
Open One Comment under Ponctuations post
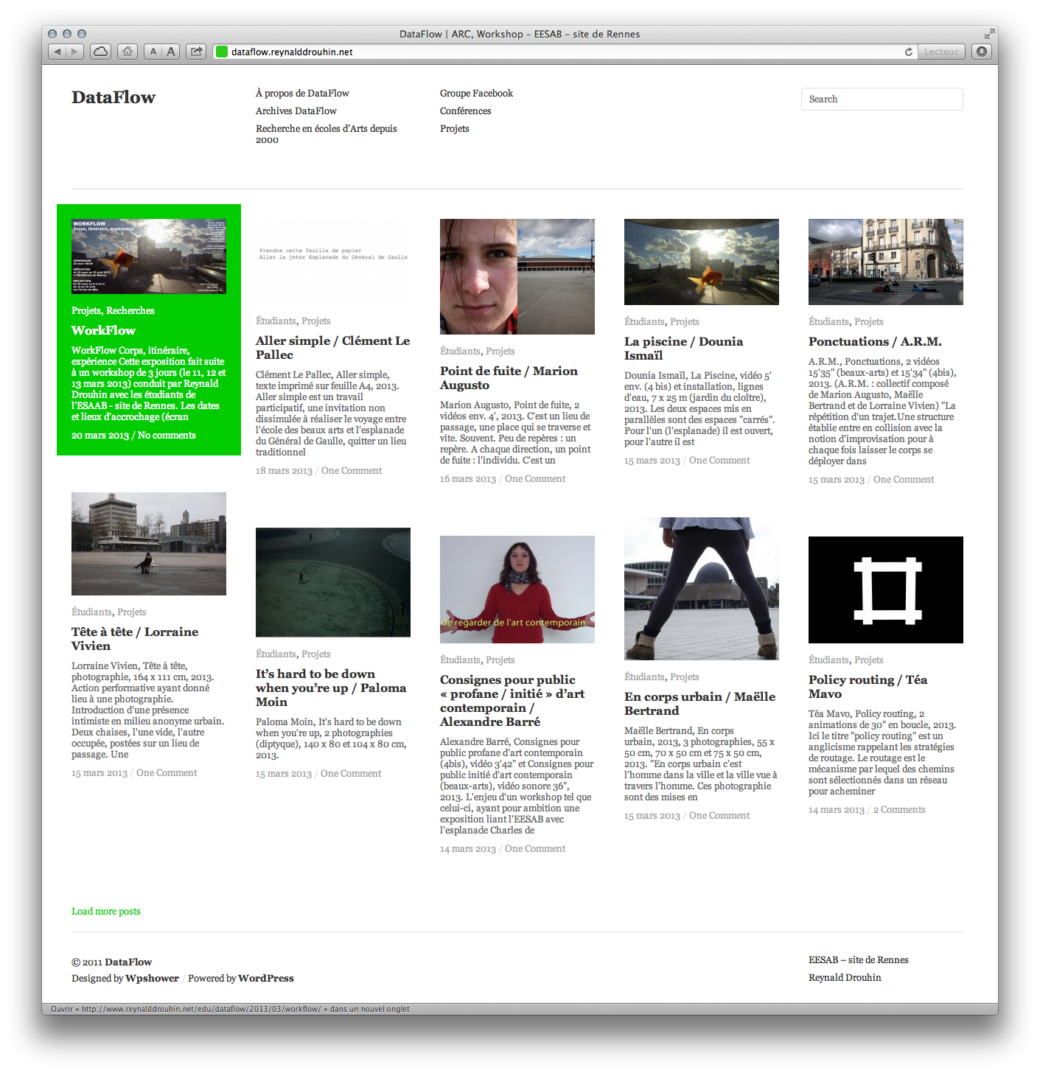pos(903,480)
